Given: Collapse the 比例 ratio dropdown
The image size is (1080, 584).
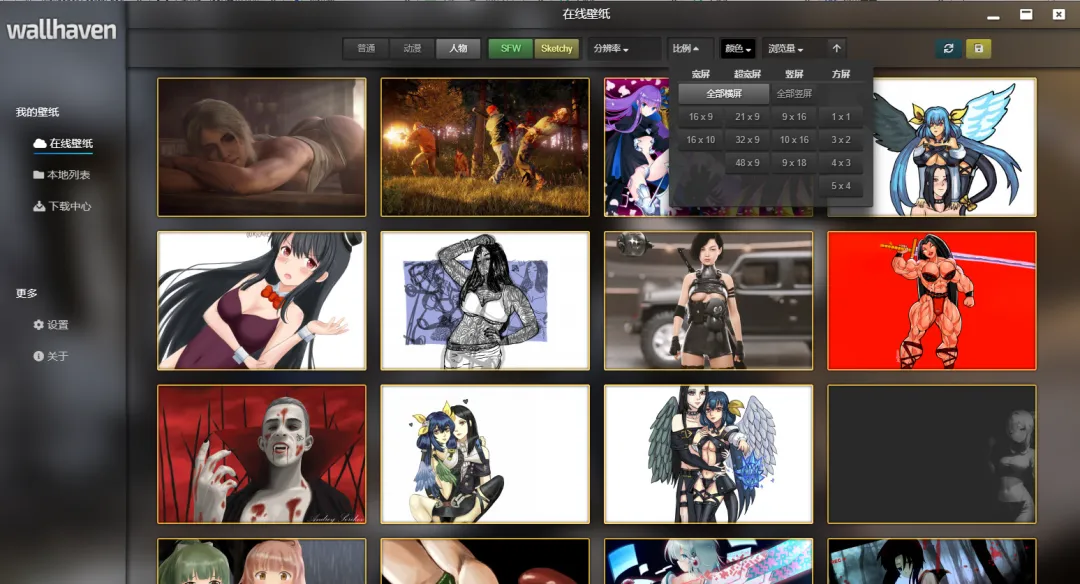Looking at the screenshot, I should pyautogui.click(x=686, y=48).
